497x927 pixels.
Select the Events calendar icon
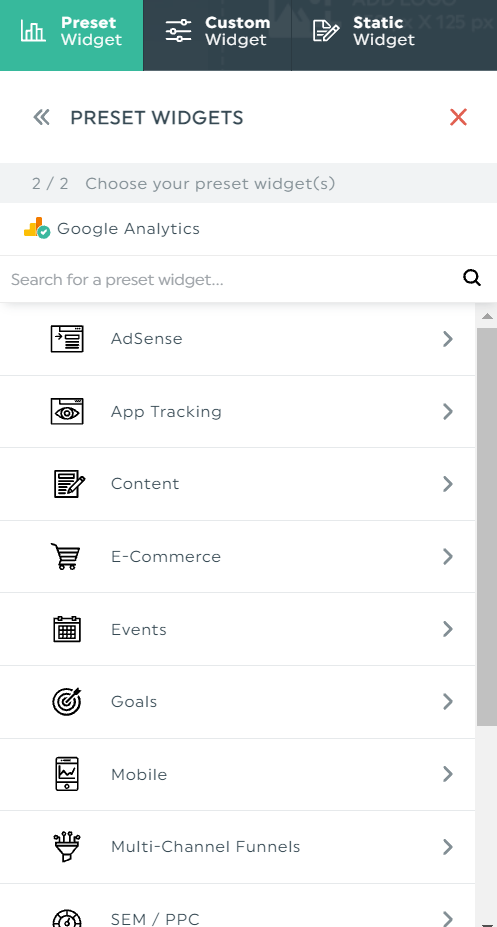67,629
